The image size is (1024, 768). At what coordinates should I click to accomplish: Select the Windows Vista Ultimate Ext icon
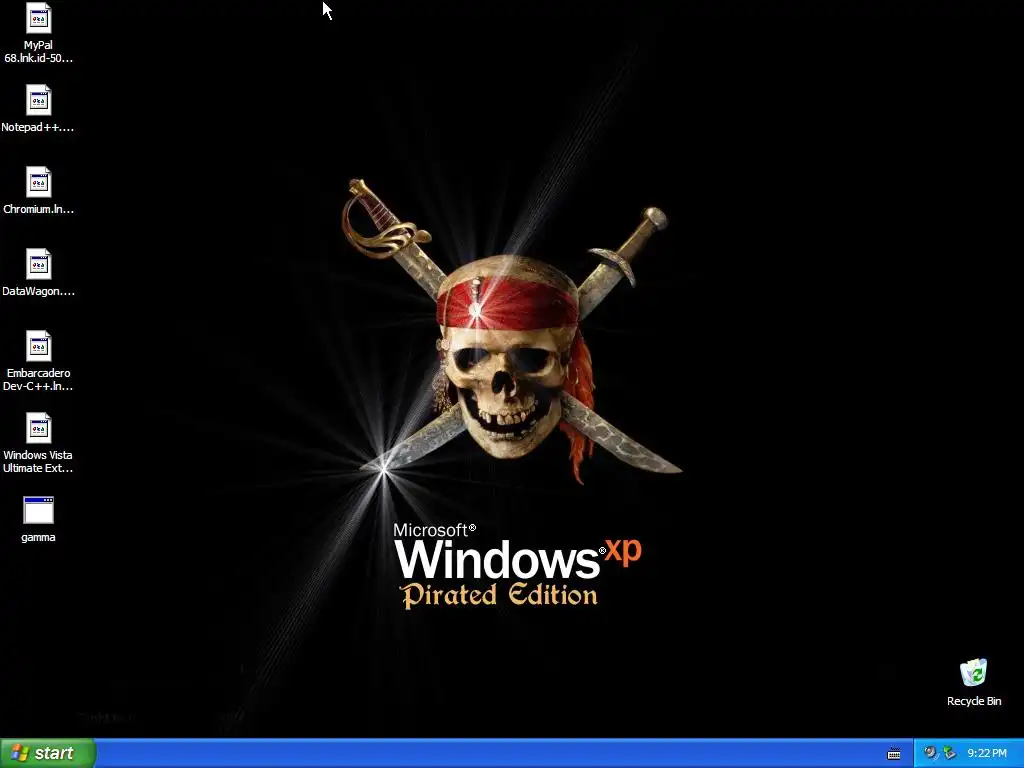[39, 428]
